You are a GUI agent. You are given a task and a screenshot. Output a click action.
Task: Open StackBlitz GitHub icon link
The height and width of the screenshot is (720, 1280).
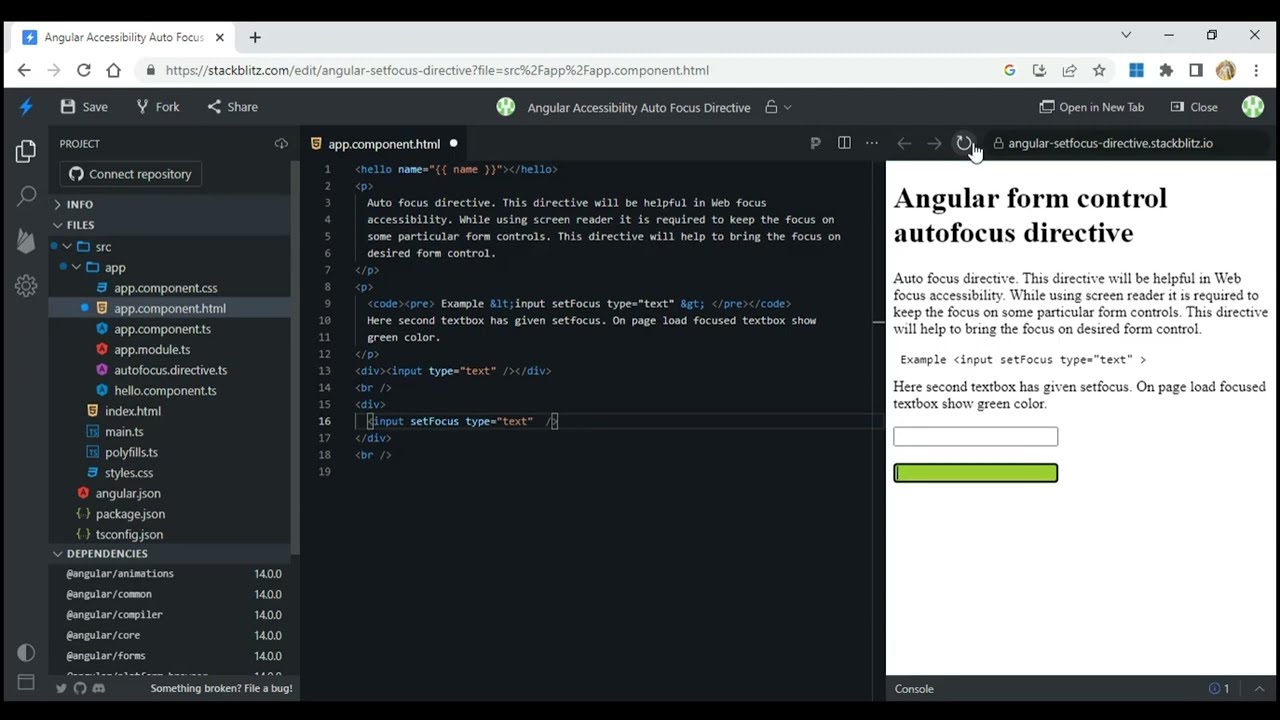pyautogui.click(x=80, y=689)
